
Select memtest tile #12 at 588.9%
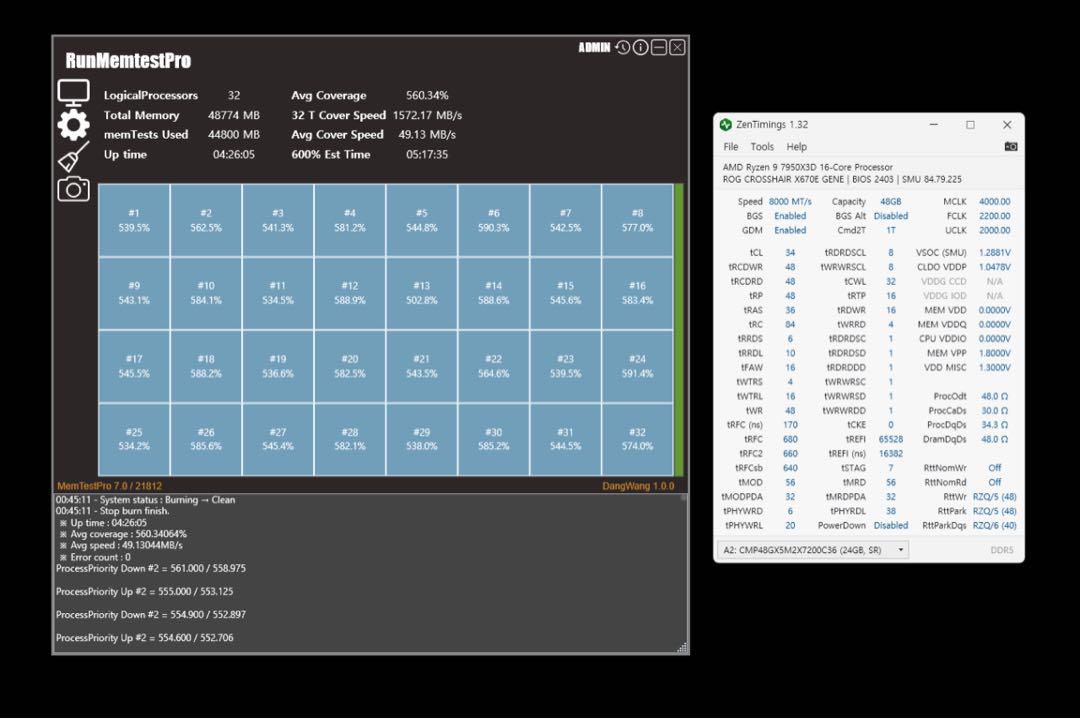pos(350,293)
